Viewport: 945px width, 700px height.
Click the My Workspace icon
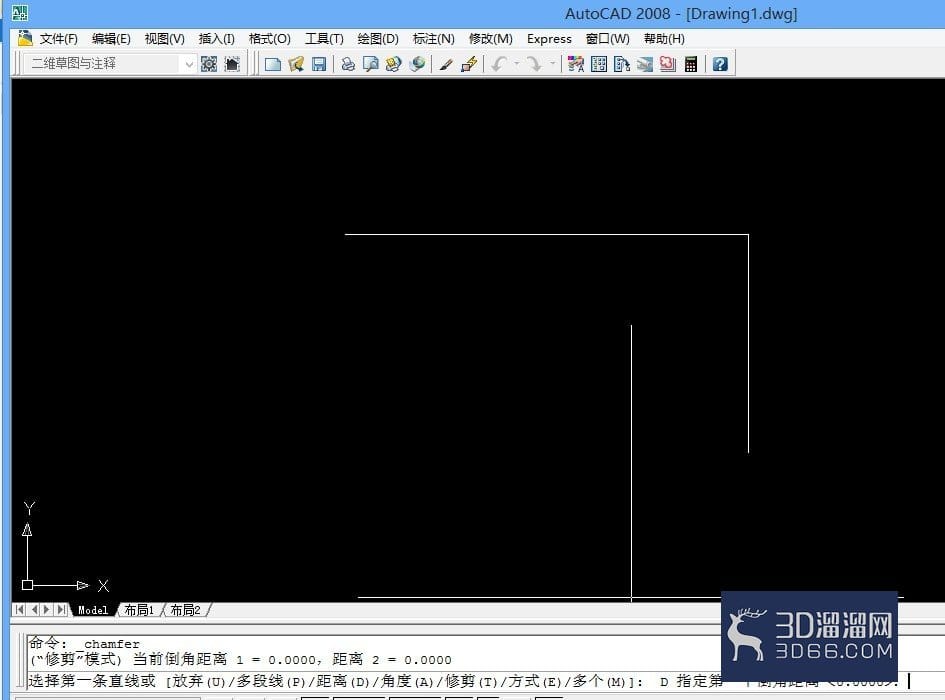[x=232, y=64]
